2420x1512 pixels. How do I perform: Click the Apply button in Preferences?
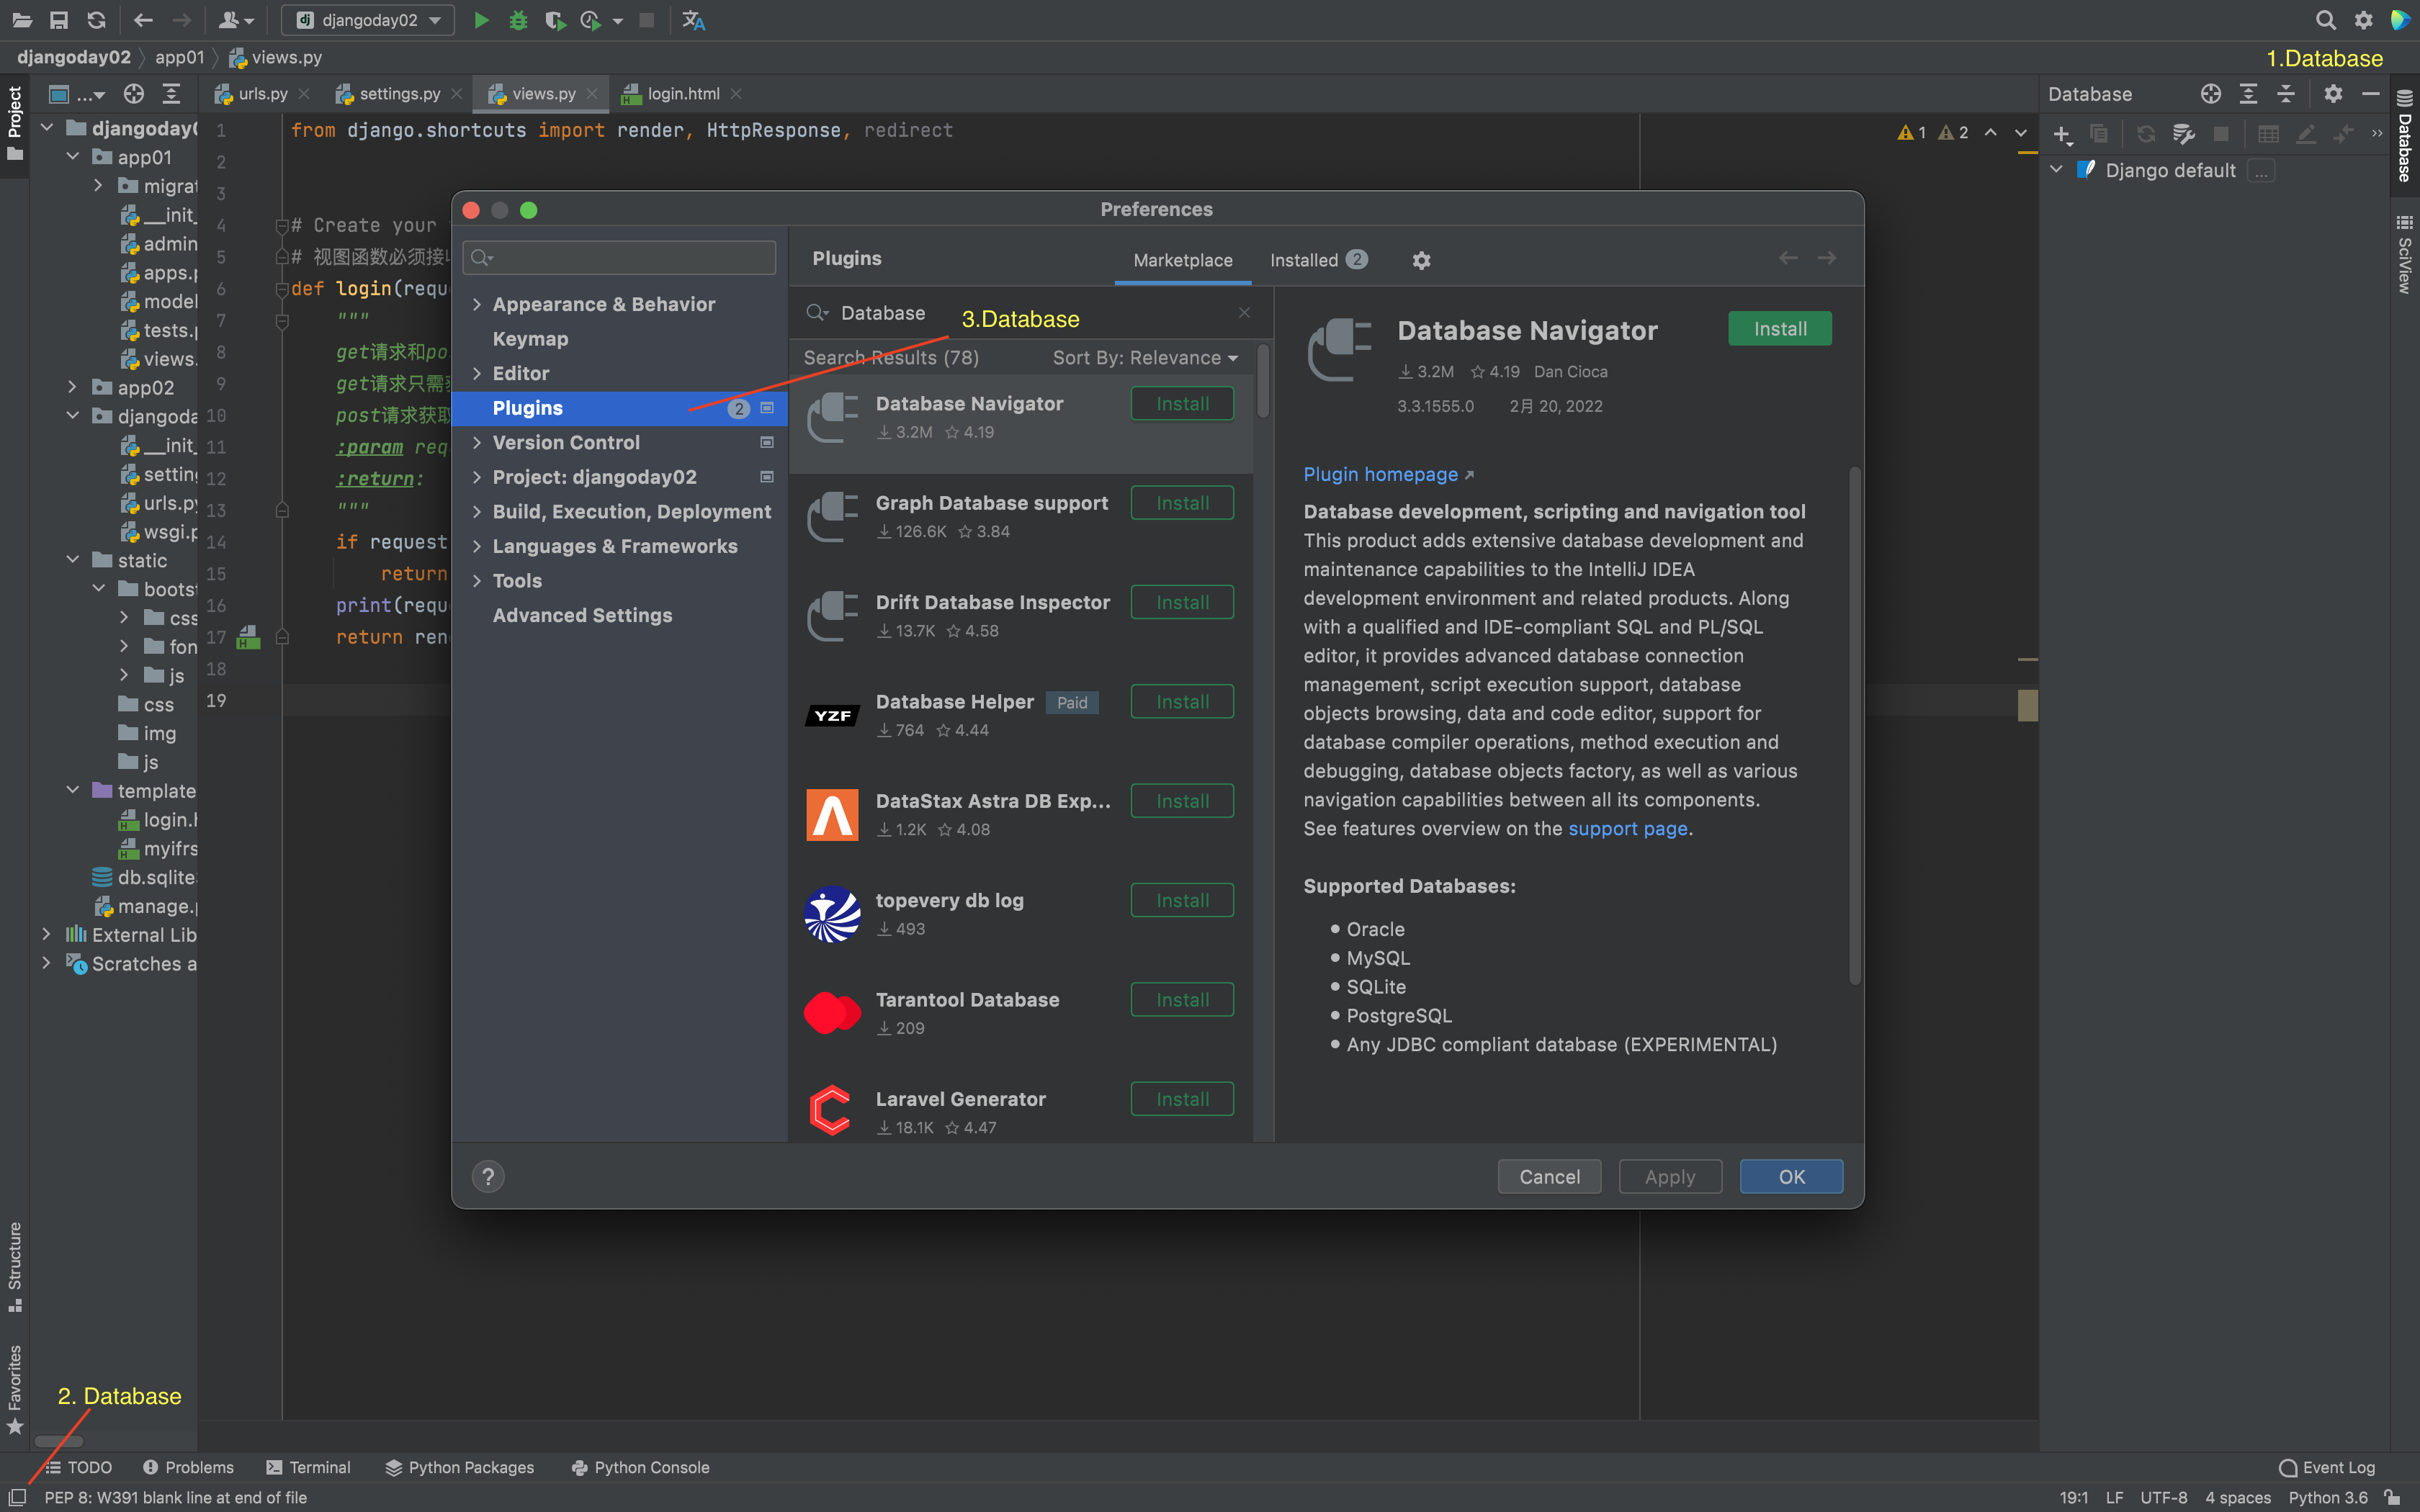1669,1176
